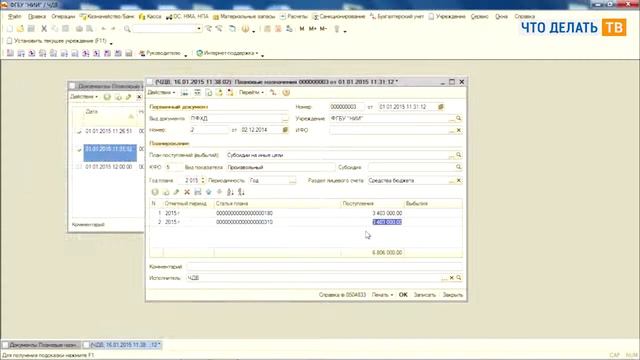
Task: Click the Номер field with 000000003
Action: click(347, 107)
